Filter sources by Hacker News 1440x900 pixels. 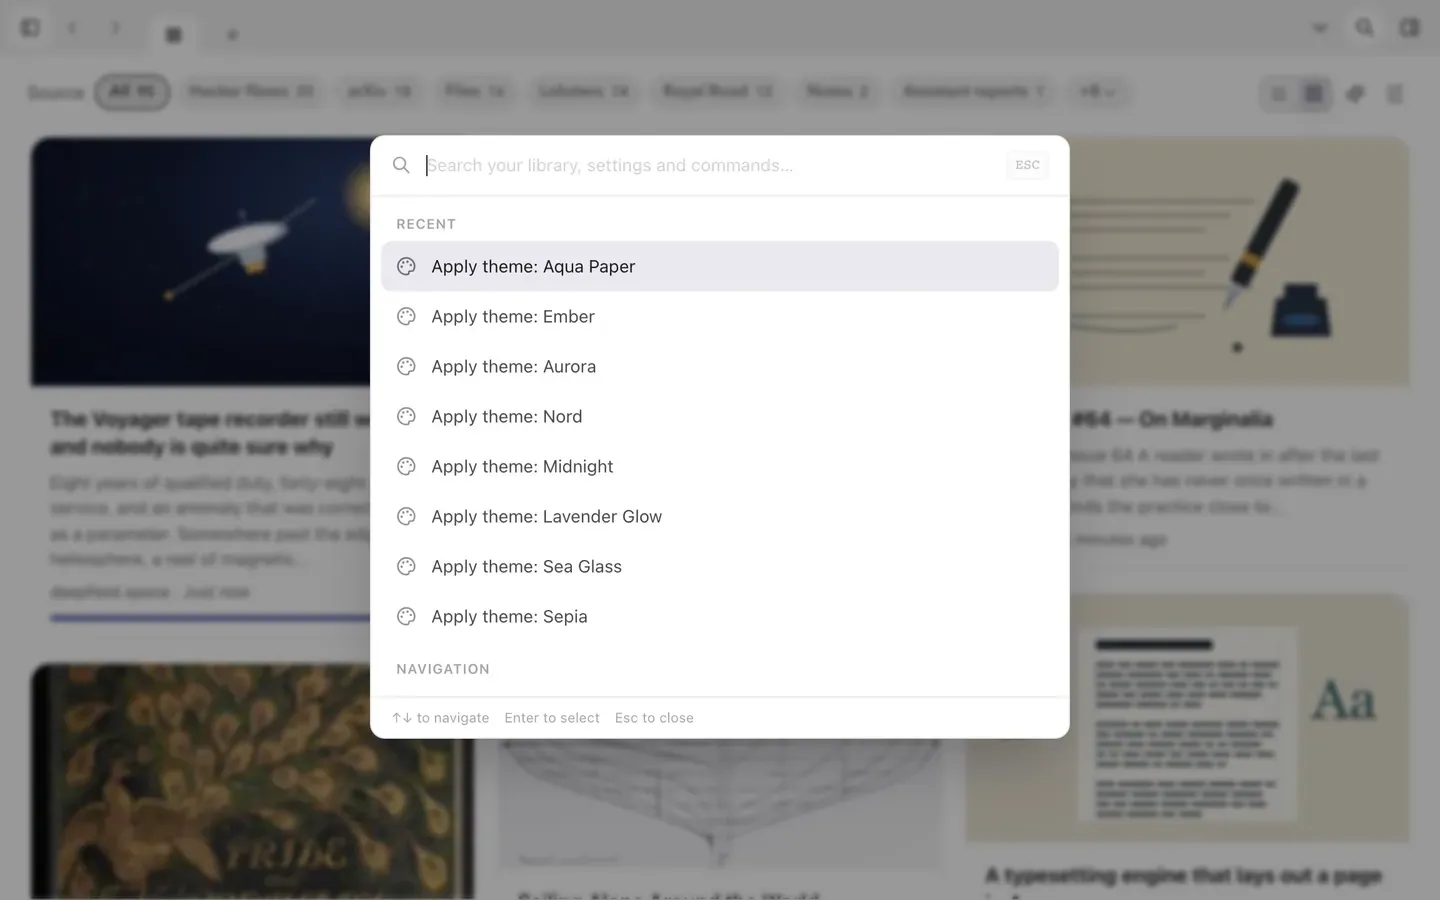pos(251,92)
